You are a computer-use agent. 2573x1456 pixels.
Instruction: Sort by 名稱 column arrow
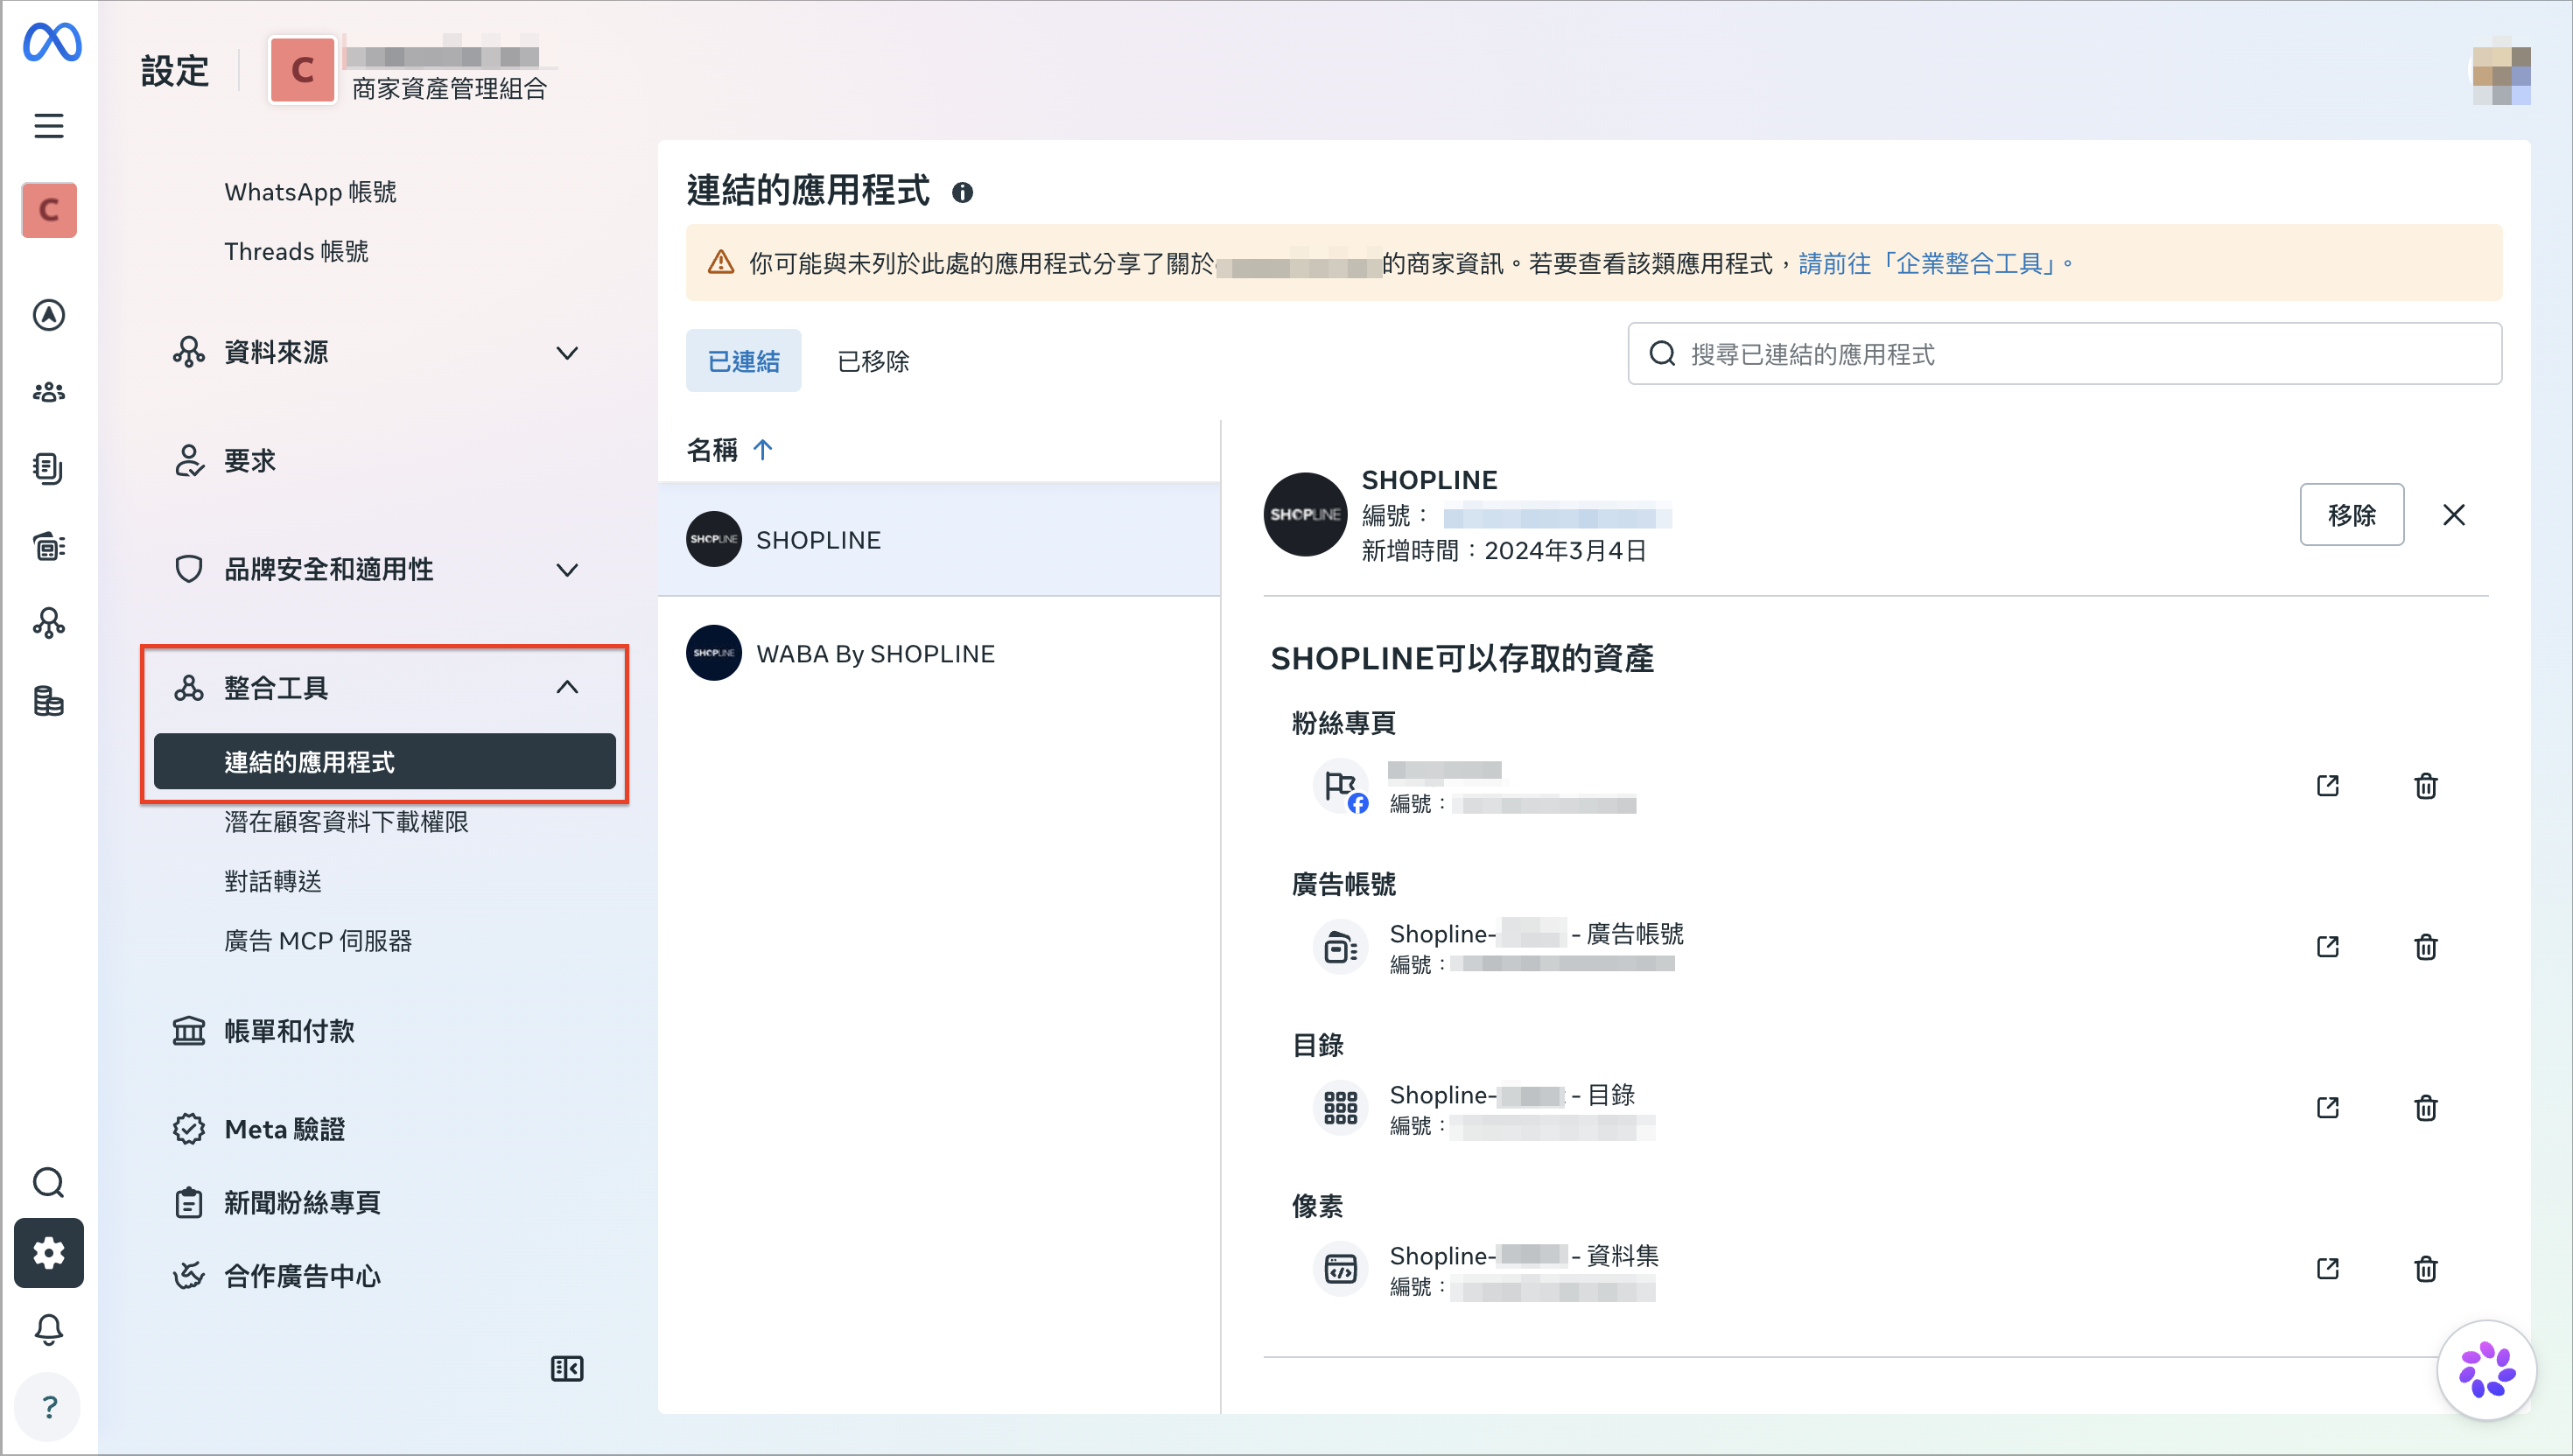point(762,450)
